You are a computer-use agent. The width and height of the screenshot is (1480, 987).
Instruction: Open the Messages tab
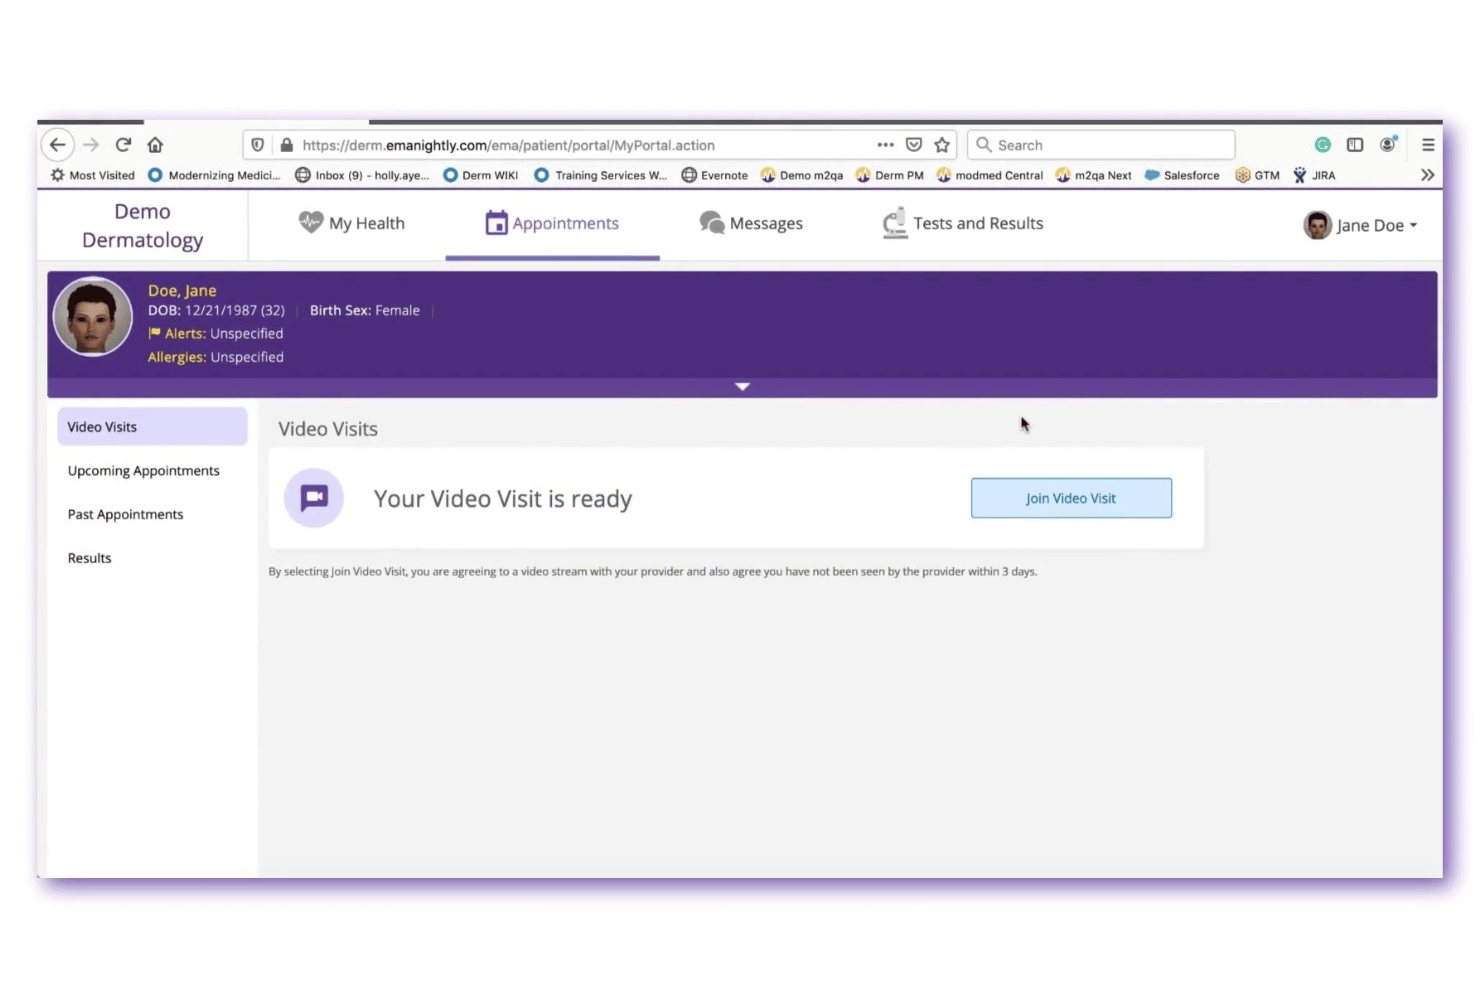751,223
